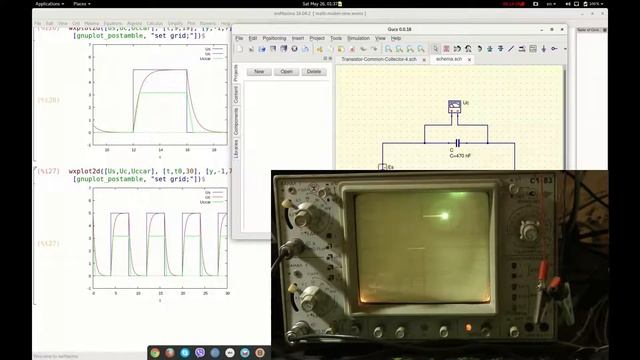Click the Insert port icon in Qucs toolbar
Image resolution: width=640 pixels, height=360 pixels.
[554, 49]
